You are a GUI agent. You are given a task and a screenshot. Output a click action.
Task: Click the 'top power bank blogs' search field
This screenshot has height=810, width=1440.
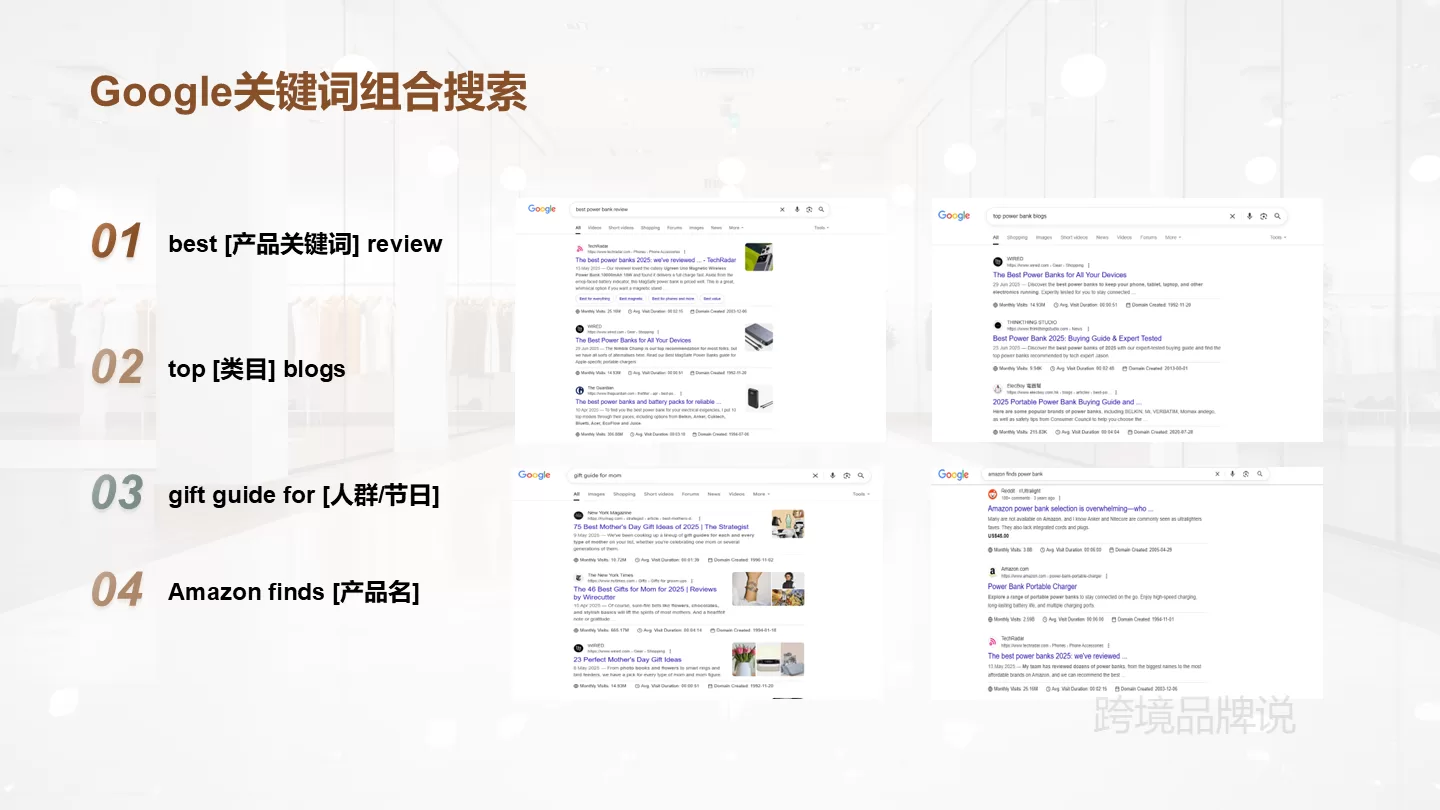(x=1137, y=216)
